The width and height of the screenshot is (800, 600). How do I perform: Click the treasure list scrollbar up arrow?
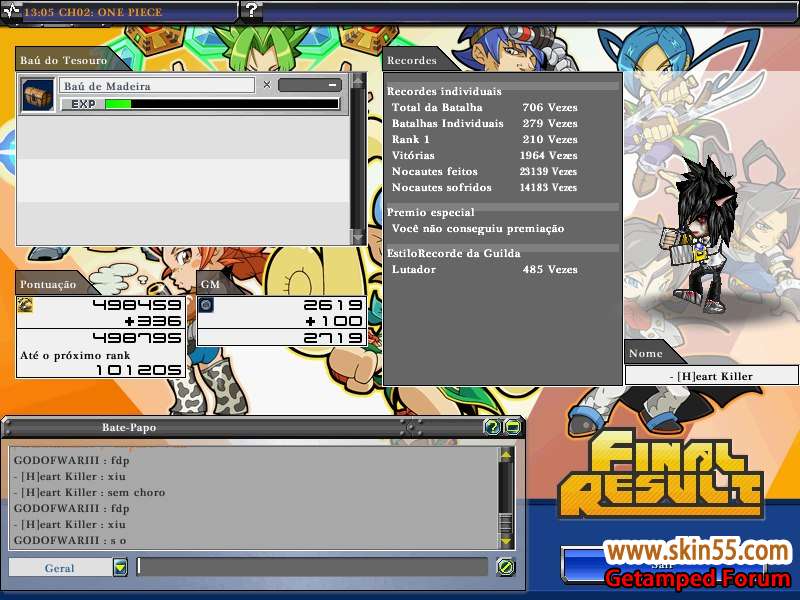pyautogui.click(x=358, y=80)
